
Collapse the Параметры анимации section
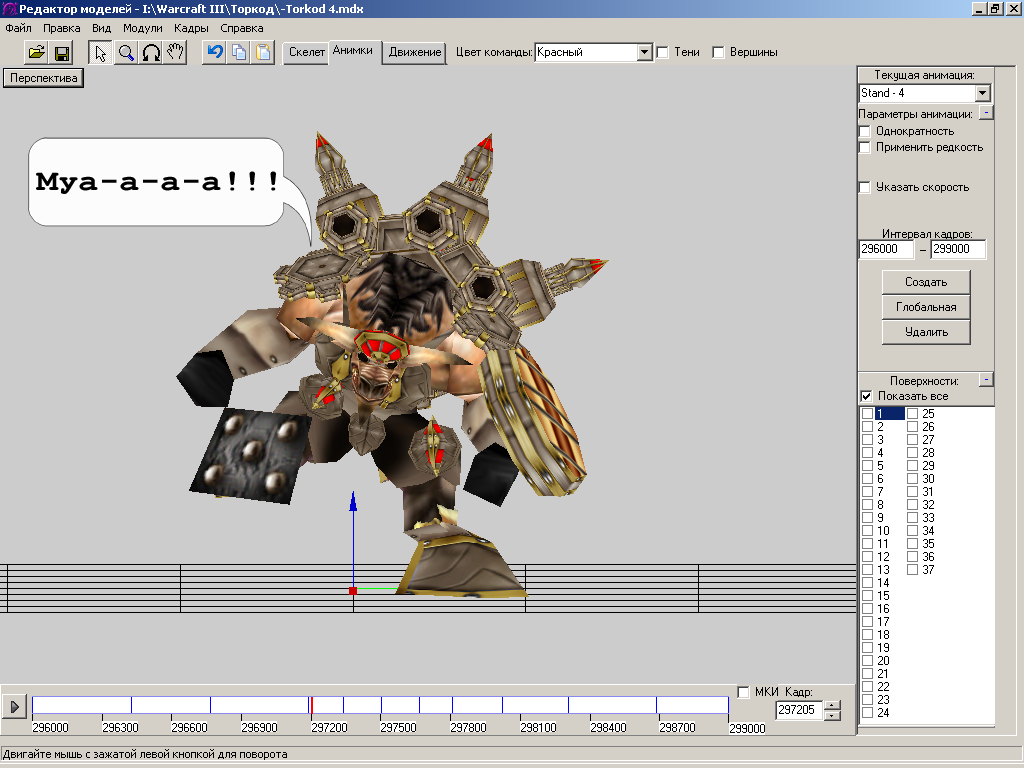point(986,113)
